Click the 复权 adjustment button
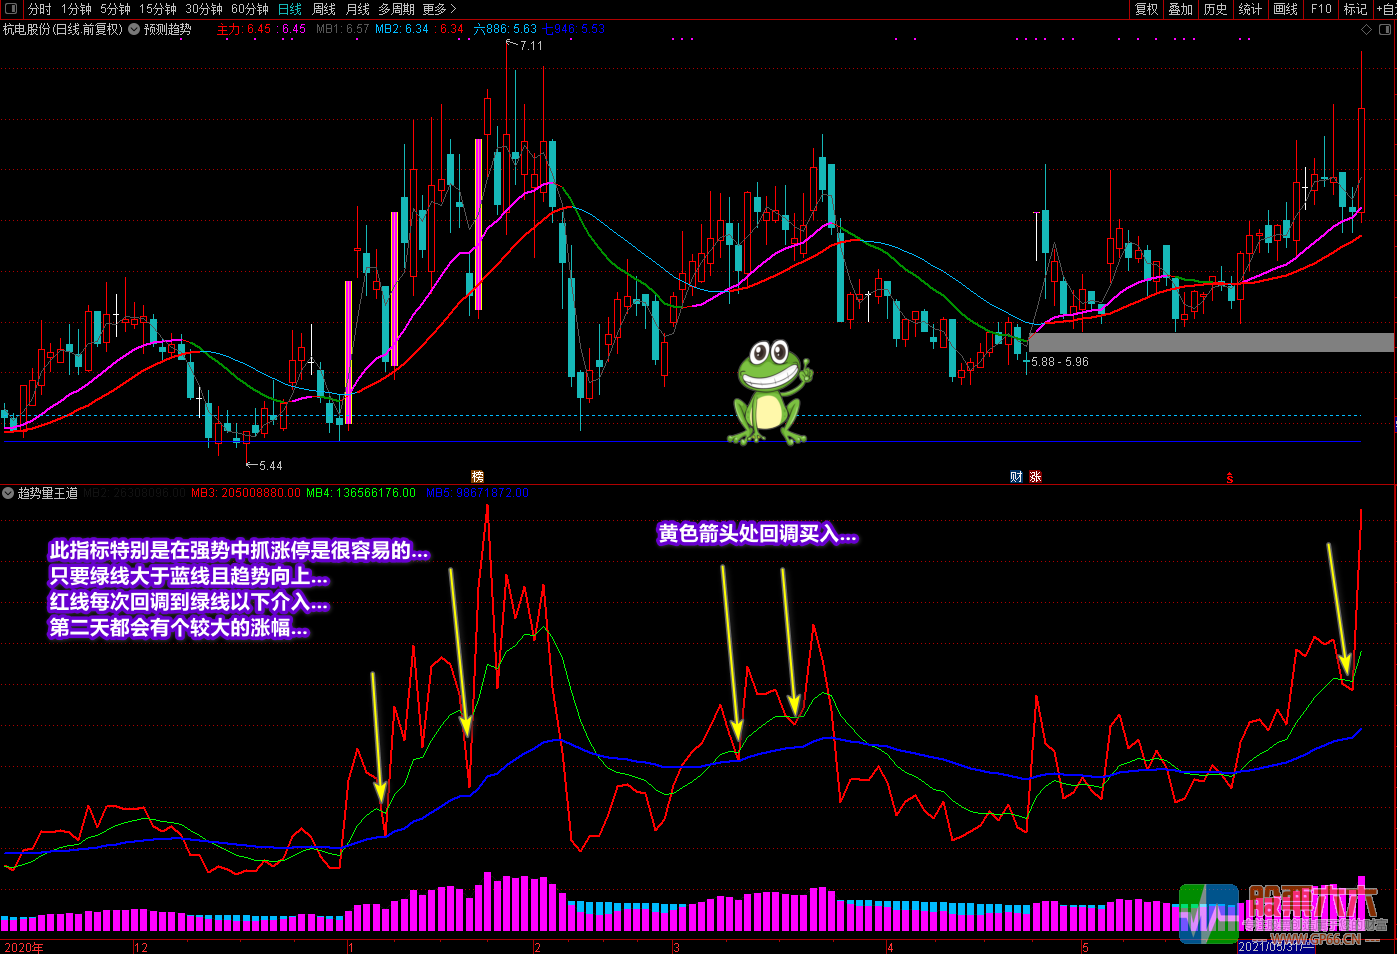 point(1146,9)
